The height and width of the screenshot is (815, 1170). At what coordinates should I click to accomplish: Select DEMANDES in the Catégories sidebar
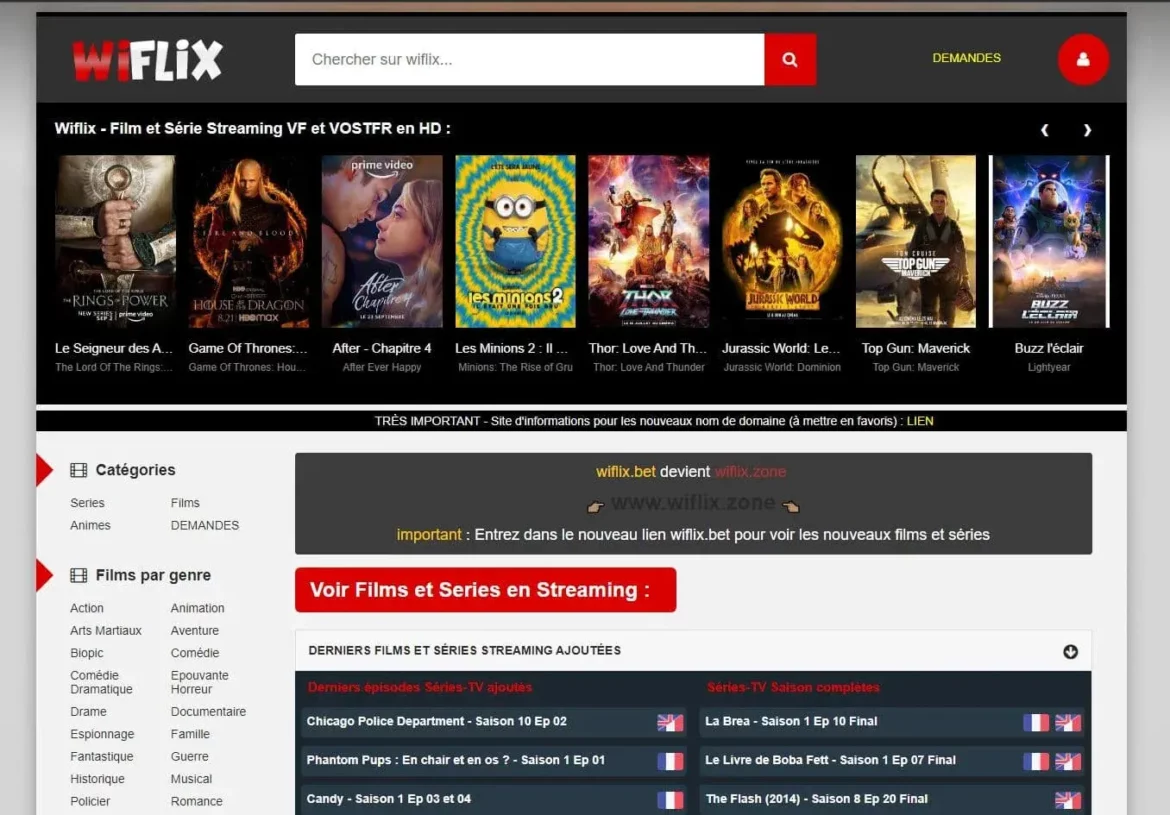click(204, 525)
